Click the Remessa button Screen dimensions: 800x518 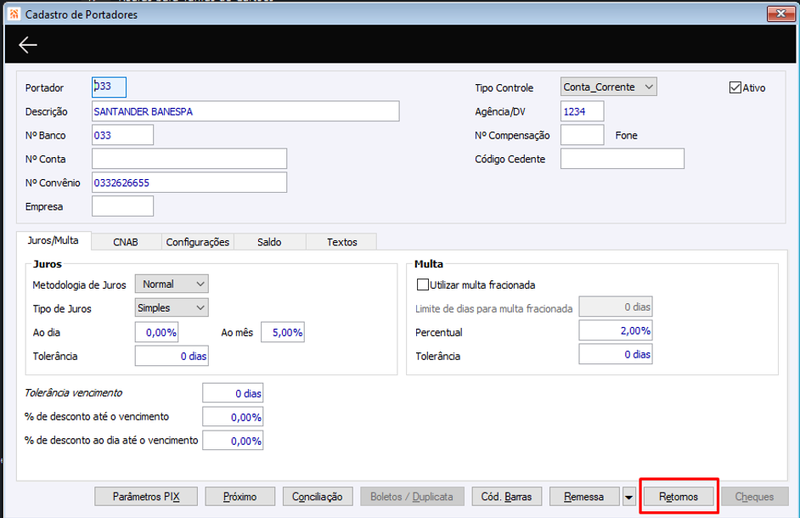[x=584, y=497]
